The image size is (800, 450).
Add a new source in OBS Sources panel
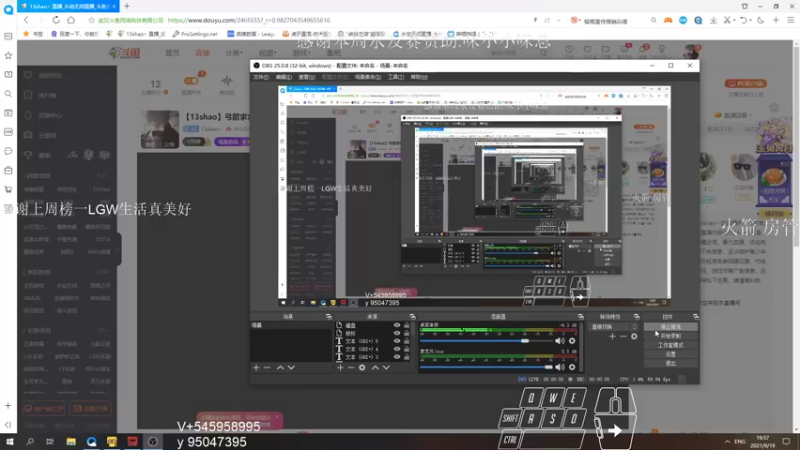(x=340, y=367)
